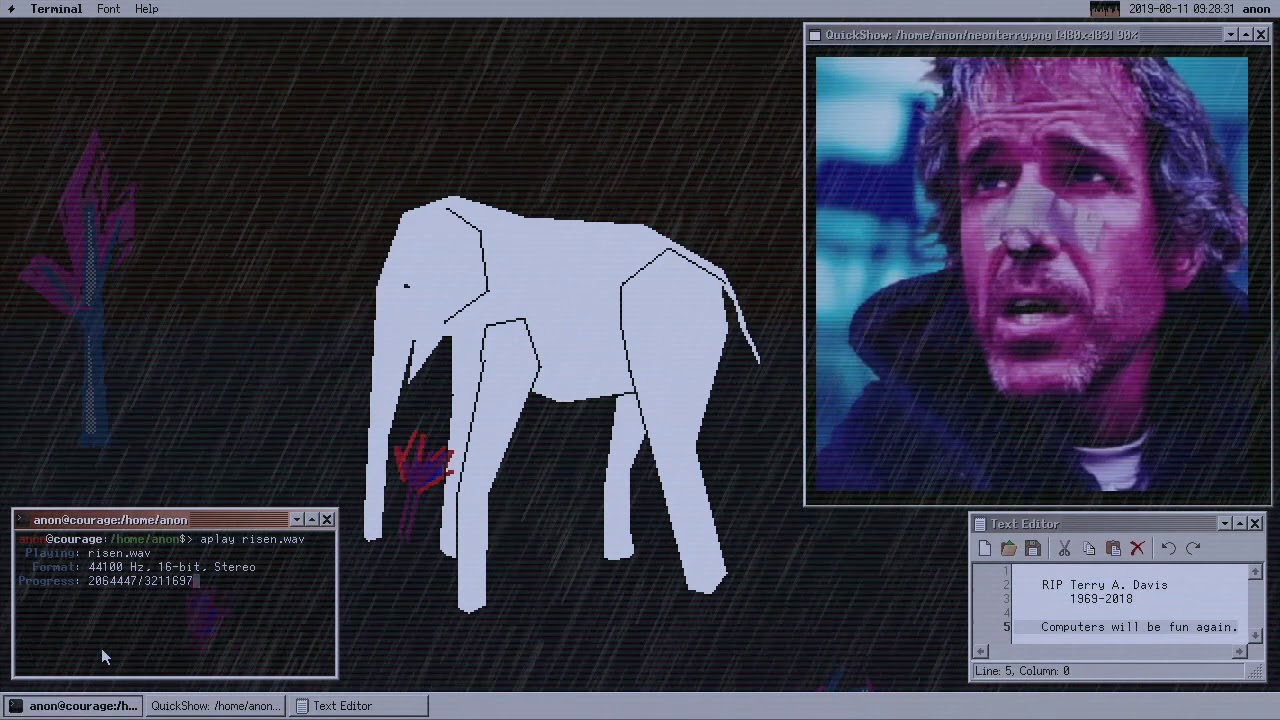The height and width of the screenshot is (720, 1280).
Task: Click the 'aplay risen.wav' command text
Action: point(252,539)
